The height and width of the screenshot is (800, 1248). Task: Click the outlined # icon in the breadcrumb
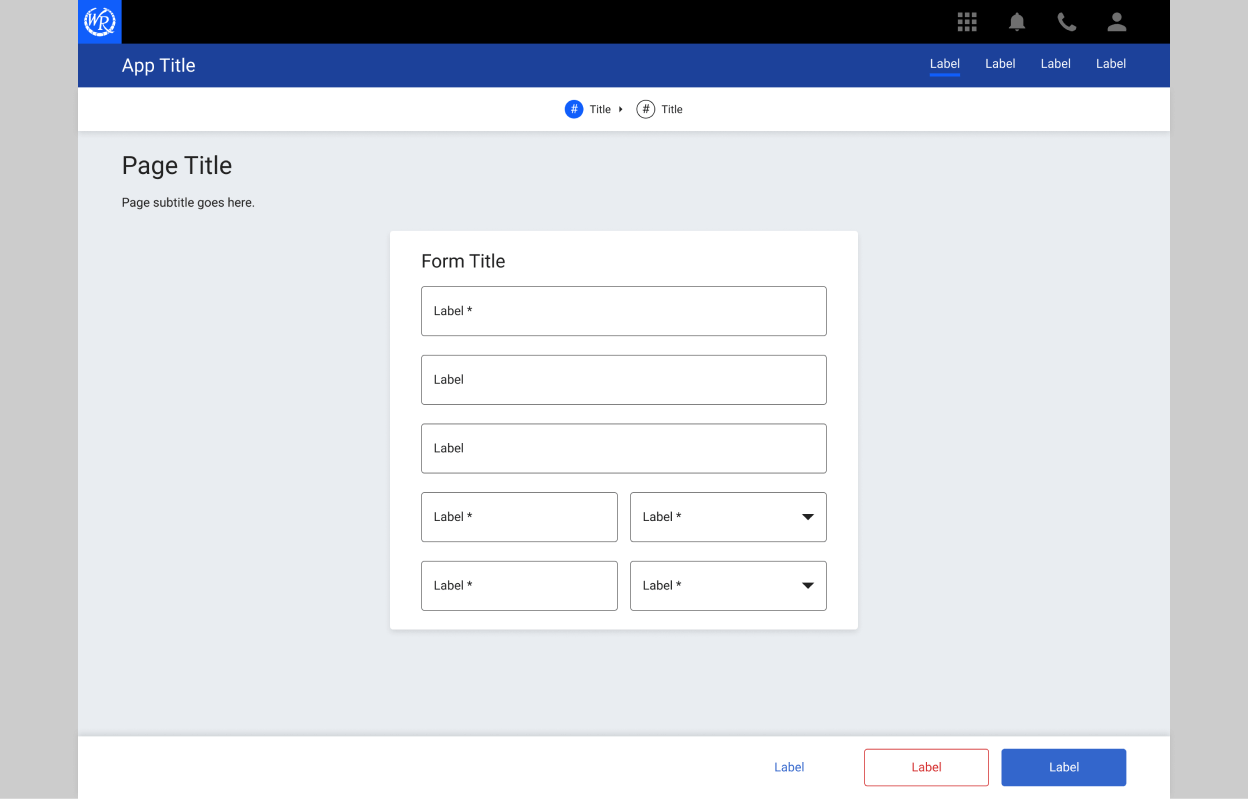646,109
